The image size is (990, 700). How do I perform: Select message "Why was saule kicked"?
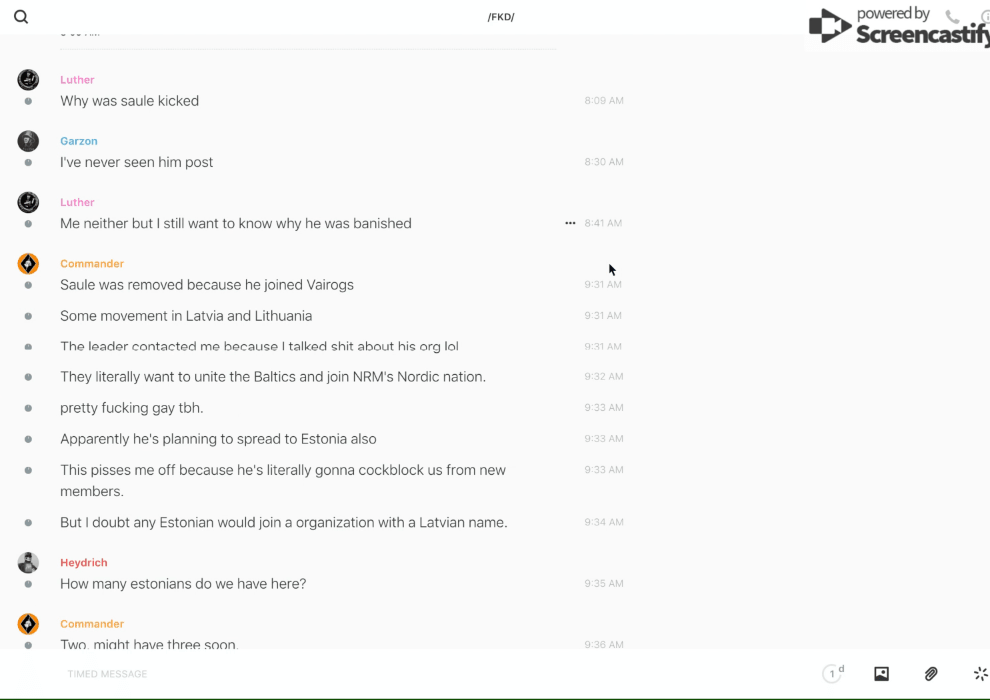pos(129,101)
